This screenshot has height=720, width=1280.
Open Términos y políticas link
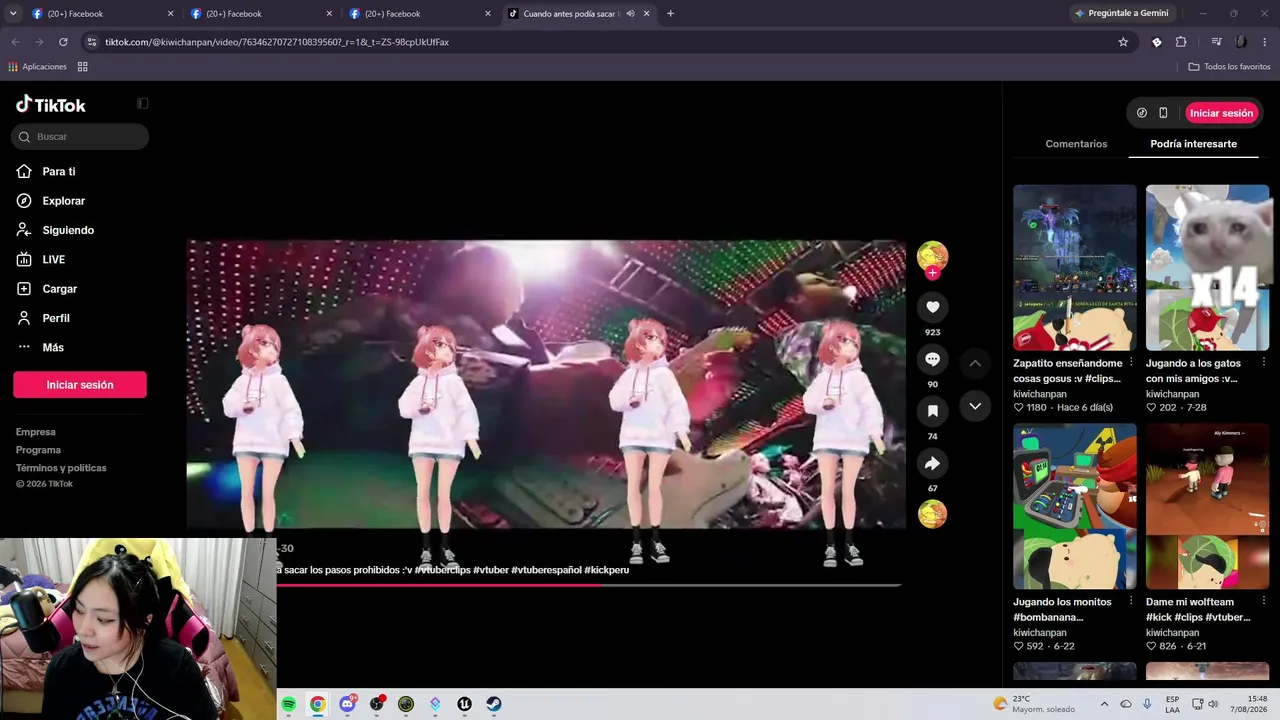click(61, 468)
